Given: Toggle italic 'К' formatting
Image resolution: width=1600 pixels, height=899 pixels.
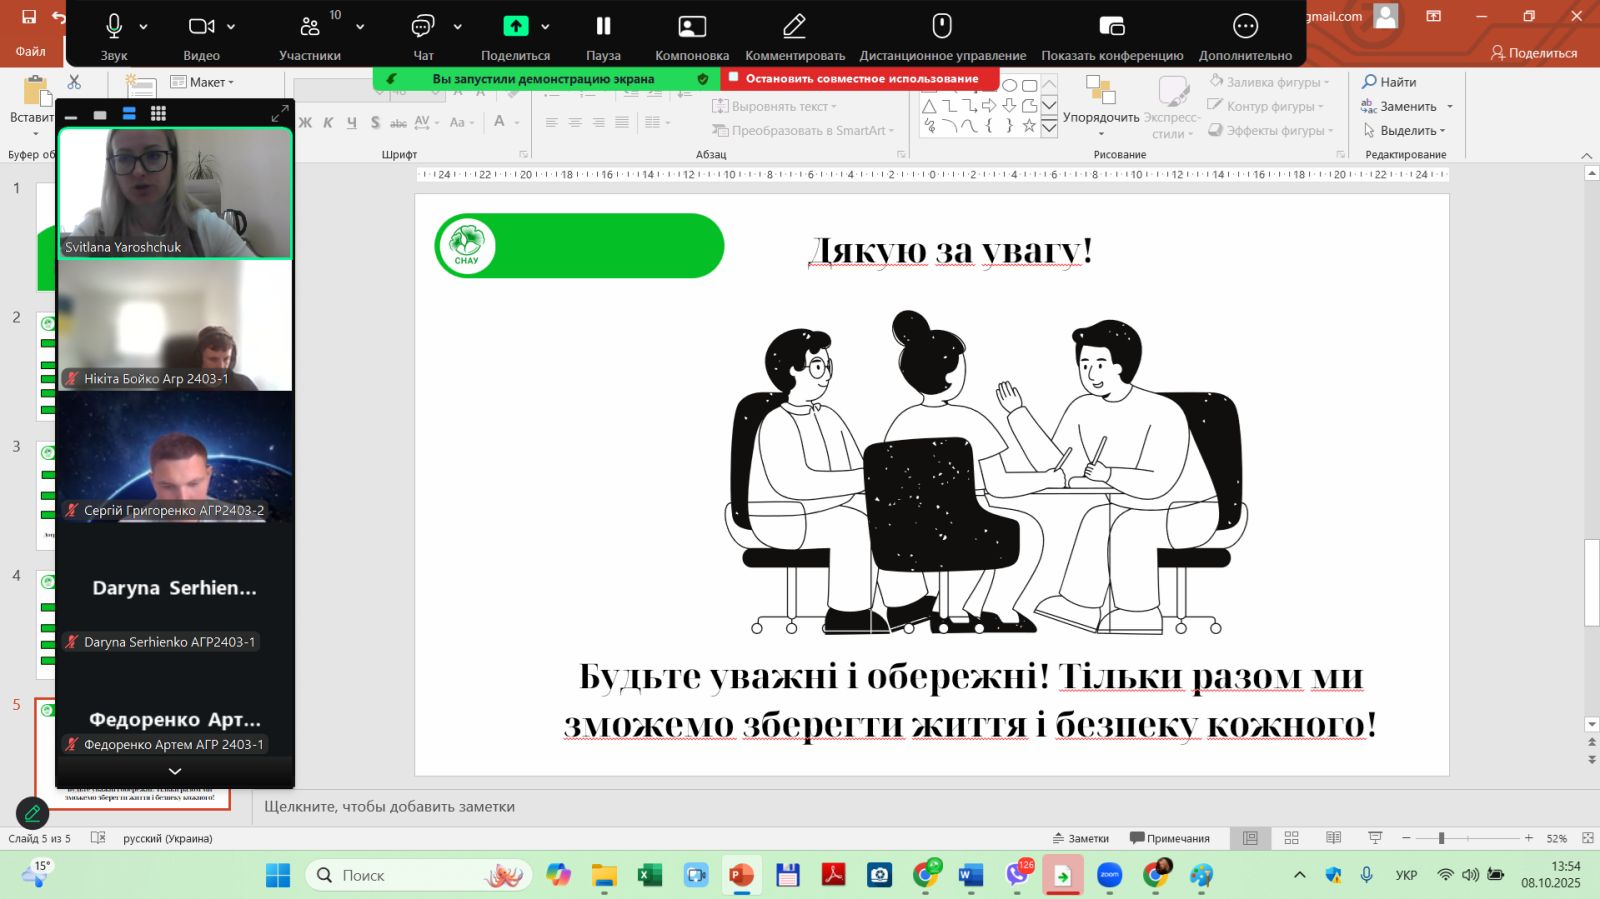Looking at the screenshot, I should coord(328,122).
